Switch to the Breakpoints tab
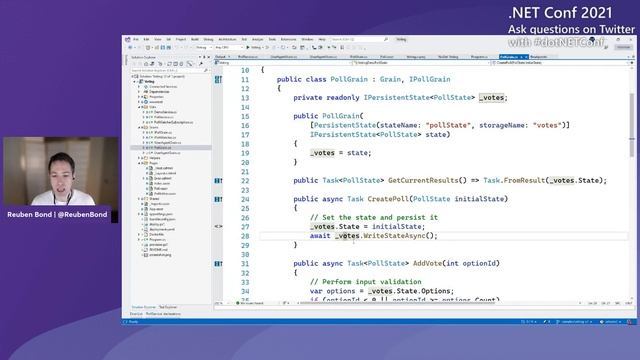This screenshot has width=640, height=360. point(539,57)
